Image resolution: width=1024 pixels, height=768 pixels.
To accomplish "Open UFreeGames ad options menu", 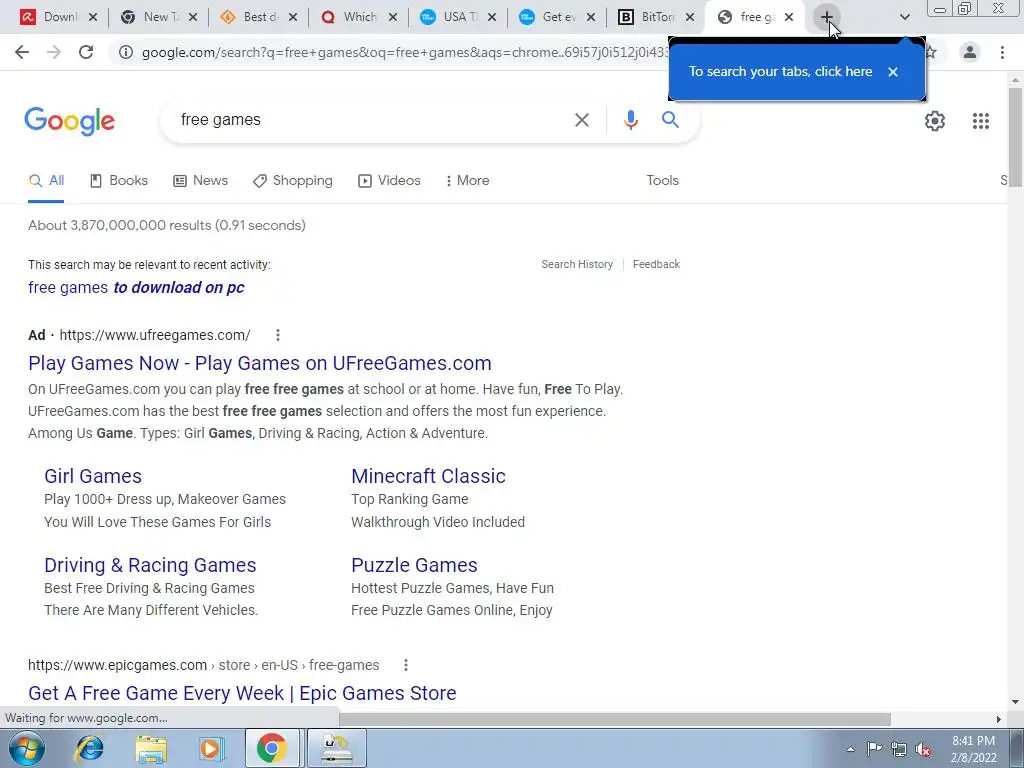I will (278, 335).
